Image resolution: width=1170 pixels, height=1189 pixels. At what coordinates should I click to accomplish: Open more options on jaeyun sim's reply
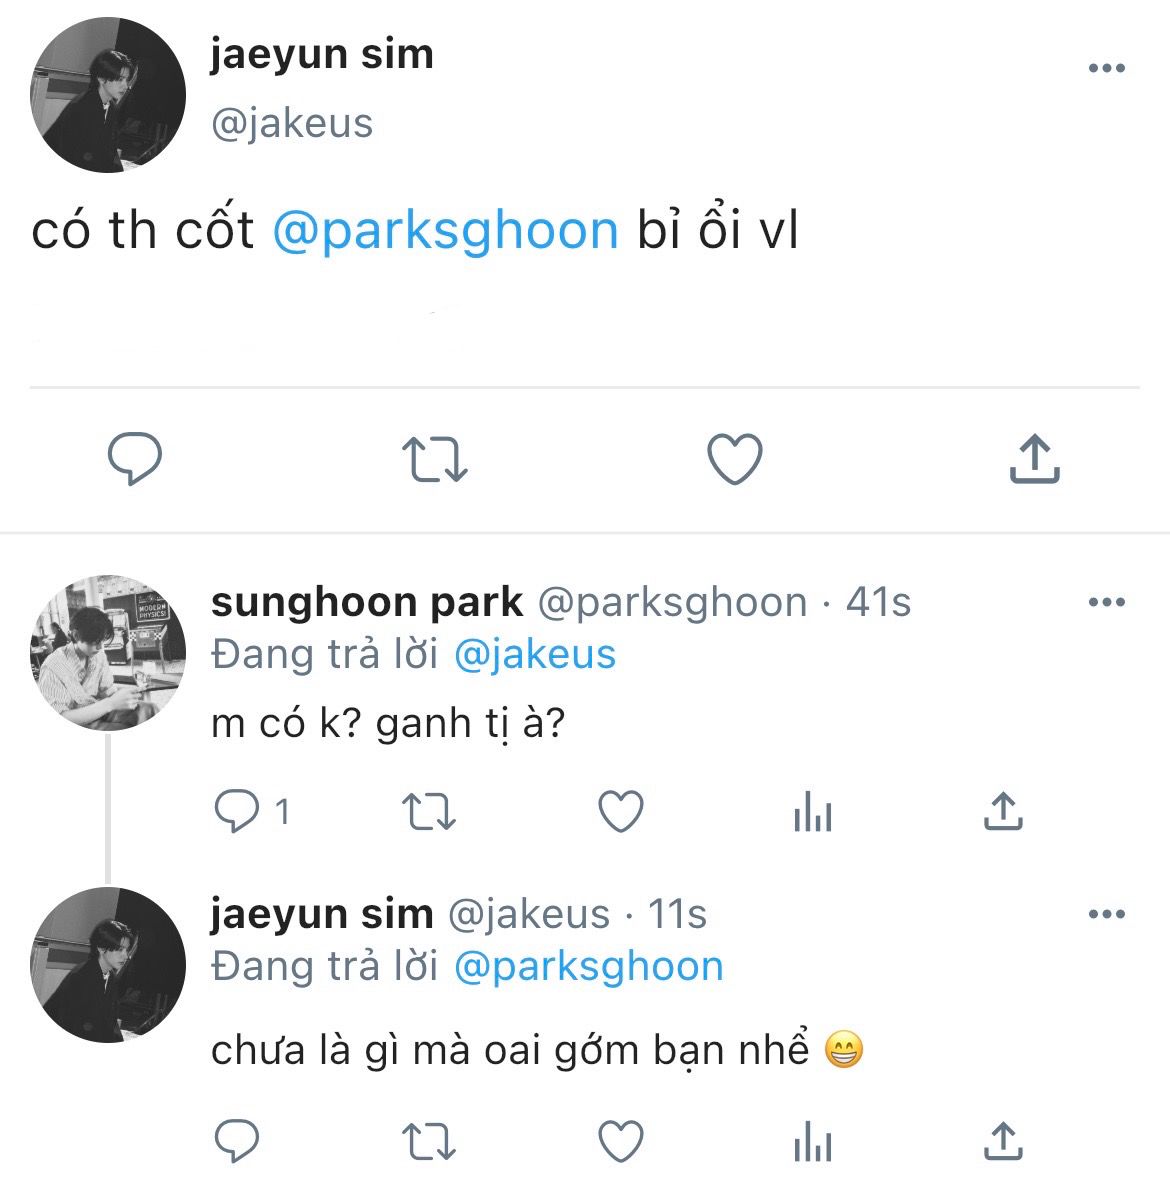pyautogui.click(x=1106, y=914)
